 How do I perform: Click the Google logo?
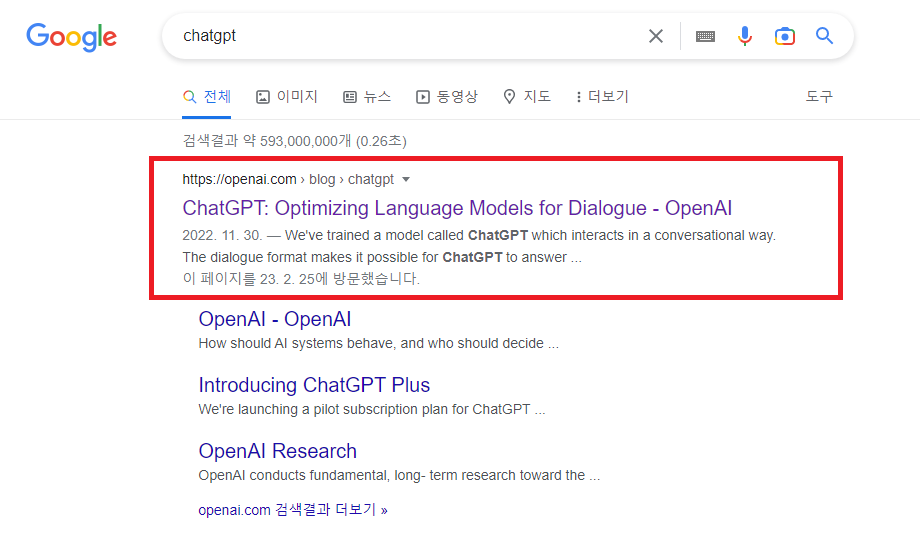(72, 37)
